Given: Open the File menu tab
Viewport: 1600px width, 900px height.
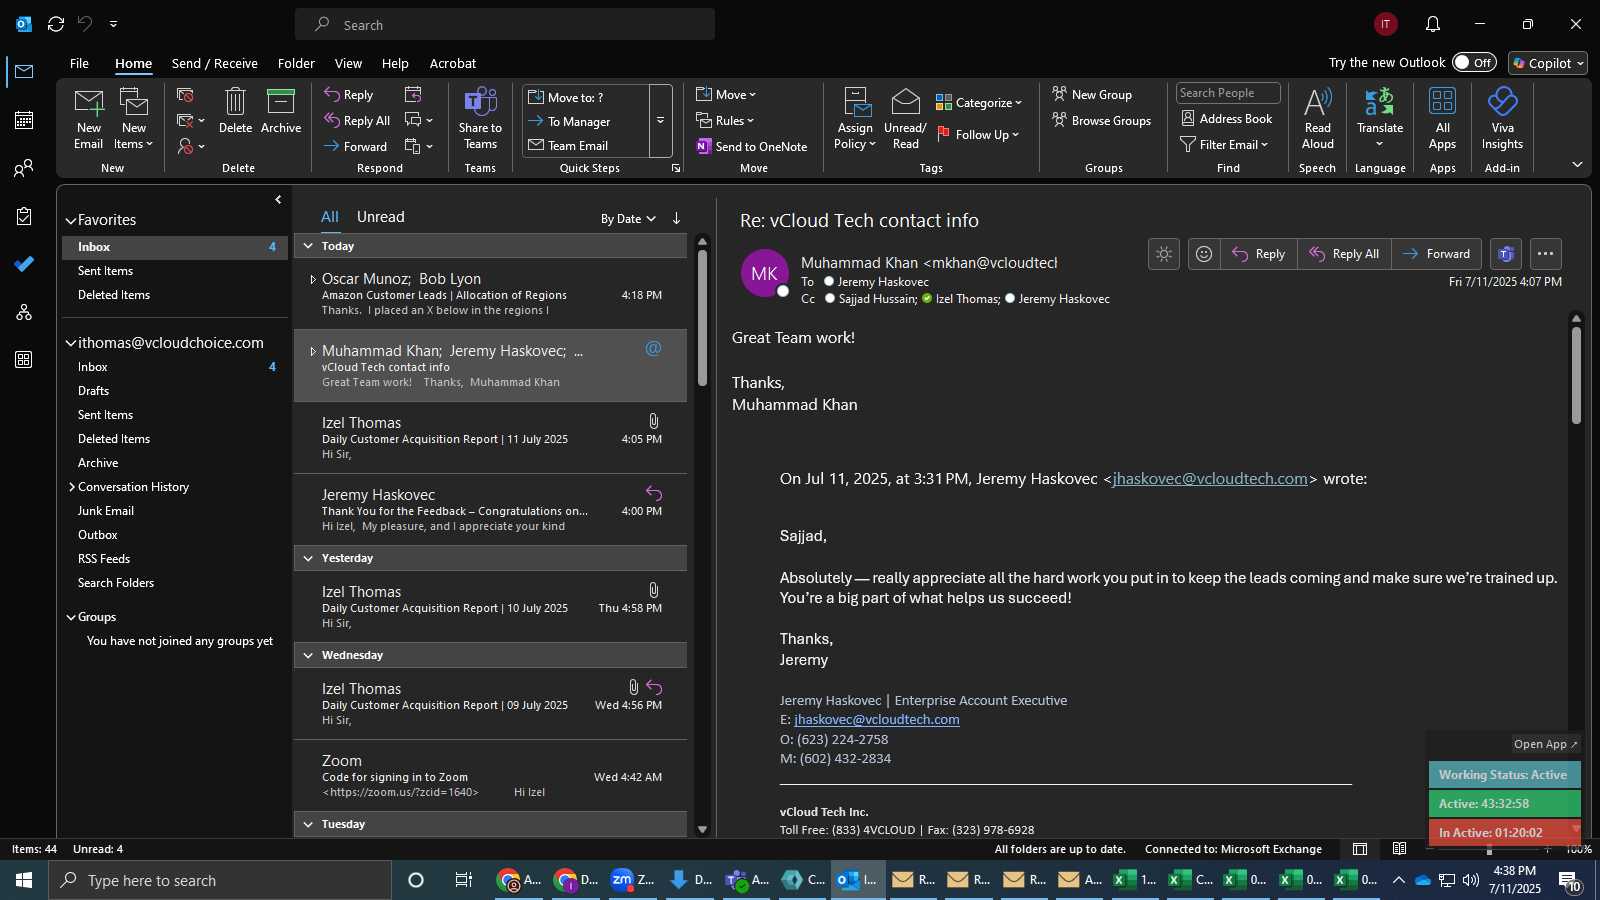Looking at the screenshot, I should pos(79,63).
